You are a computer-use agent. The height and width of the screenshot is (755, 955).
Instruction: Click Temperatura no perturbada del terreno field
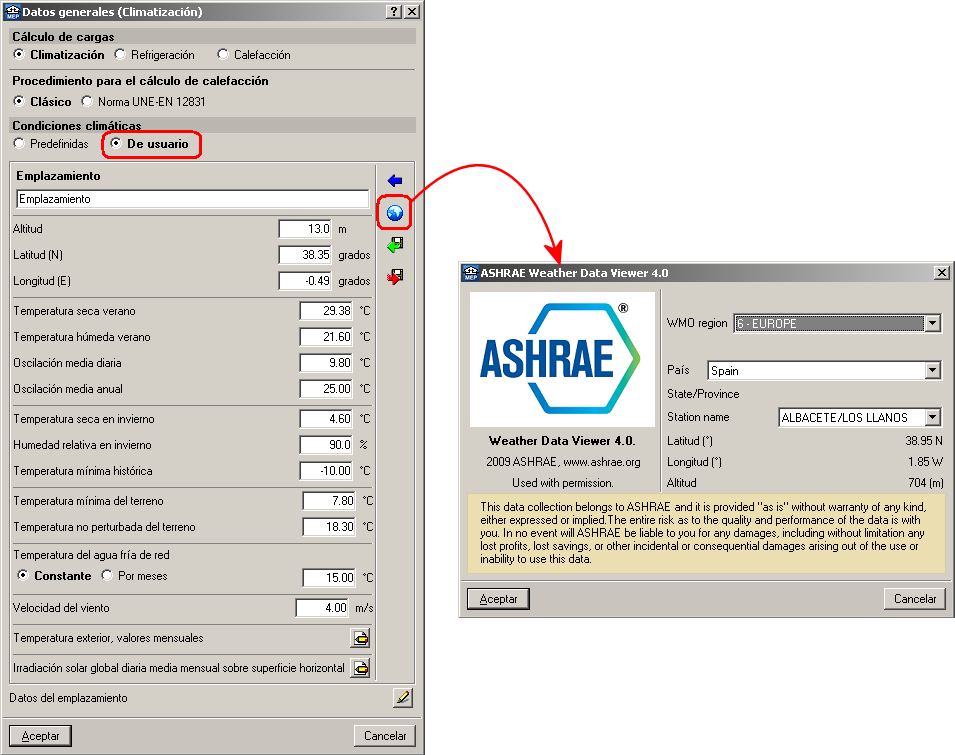point(329,527)
